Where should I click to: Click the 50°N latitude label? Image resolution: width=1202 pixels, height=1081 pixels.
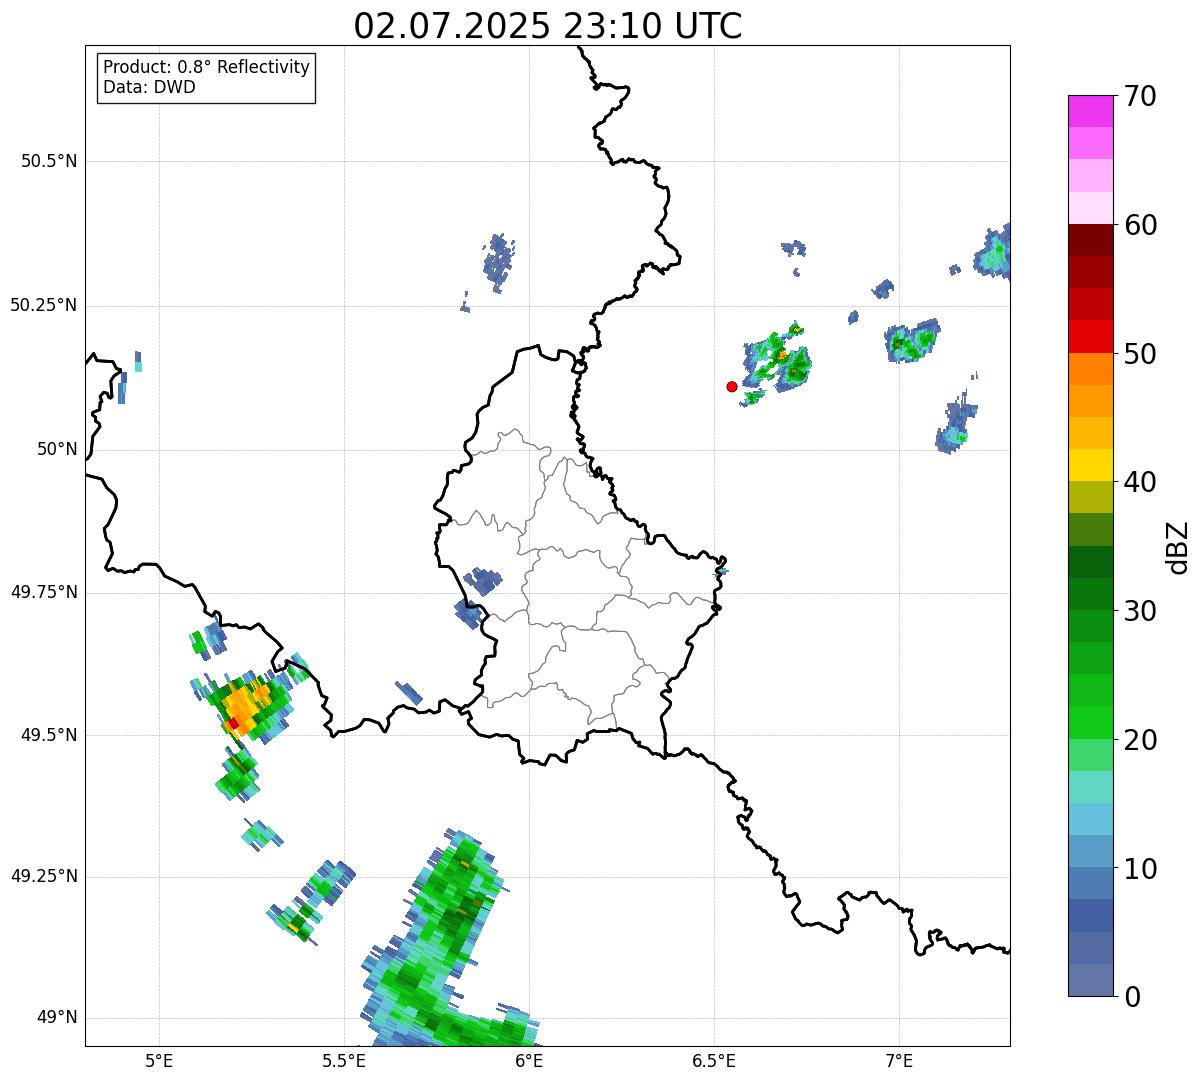pos(57,449)
